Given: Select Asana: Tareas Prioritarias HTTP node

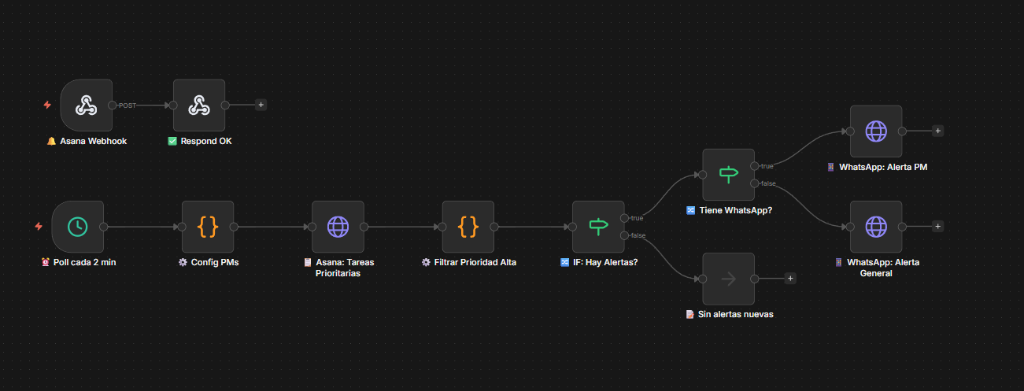Looking at the screenshot, I should (338, 227).
